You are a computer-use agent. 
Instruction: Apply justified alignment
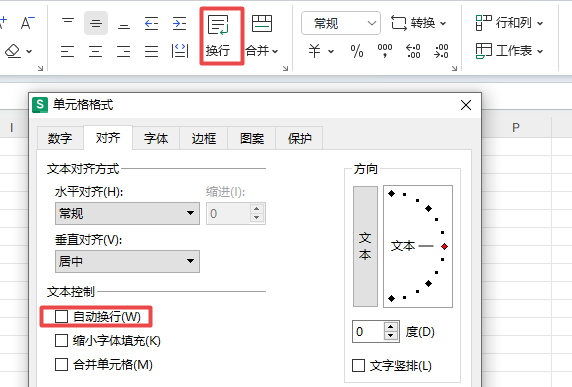coord(151,51)
